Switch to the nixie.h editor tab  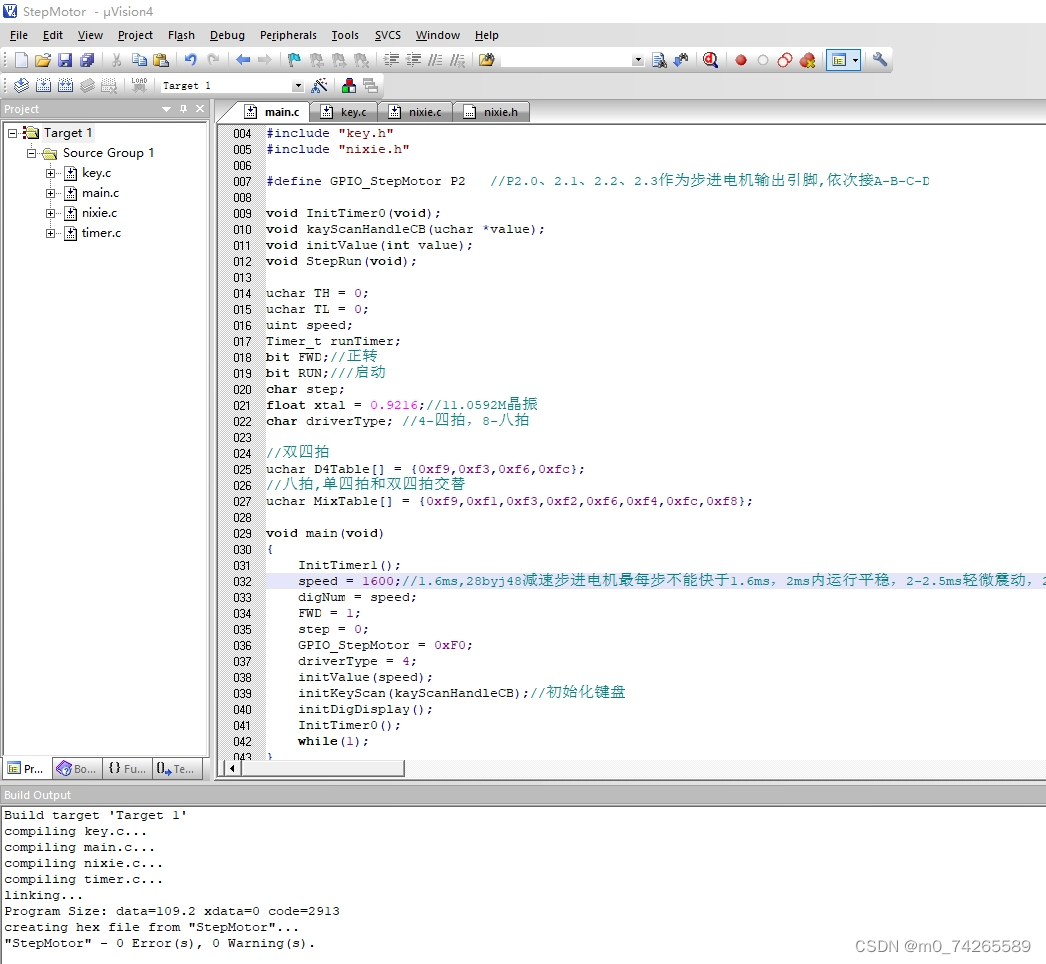coord(492,112)
